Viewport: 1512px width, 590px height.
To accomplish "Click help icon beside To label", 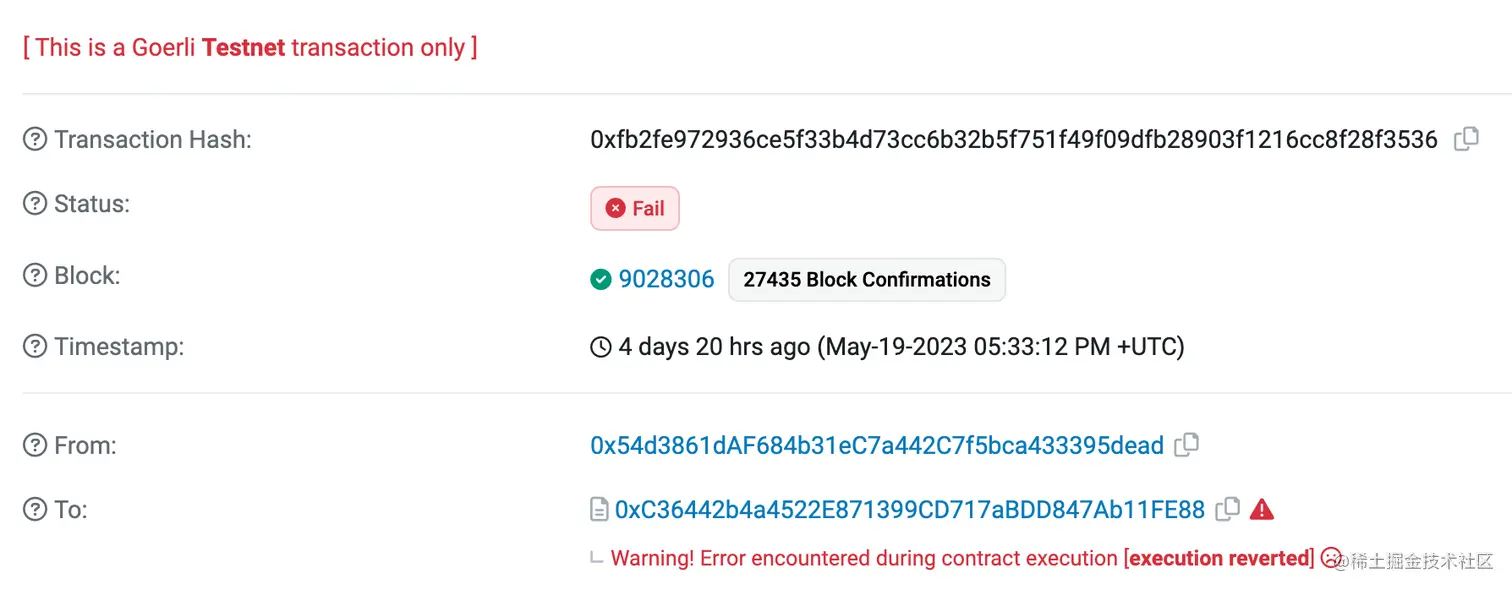I will (x=35, y=510).
